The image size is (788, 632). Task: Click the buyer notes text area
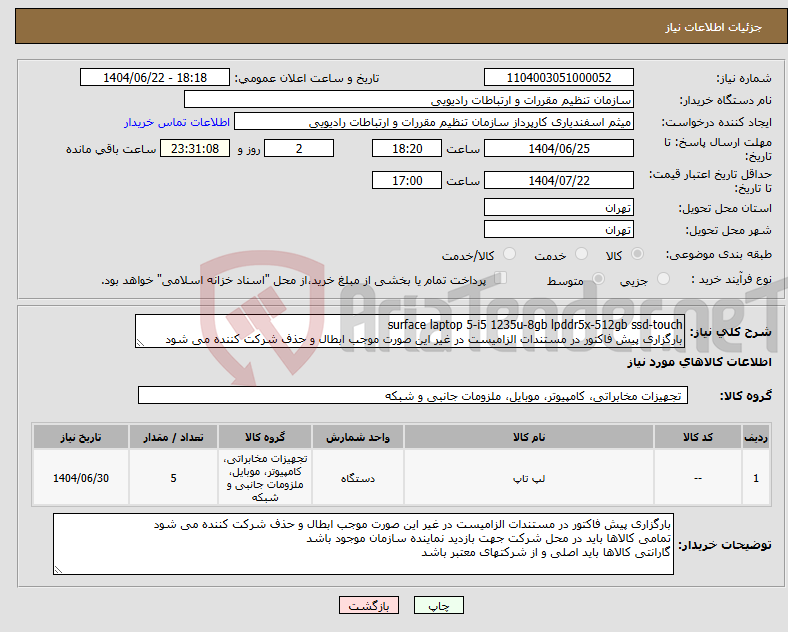[x=363, y=544]
